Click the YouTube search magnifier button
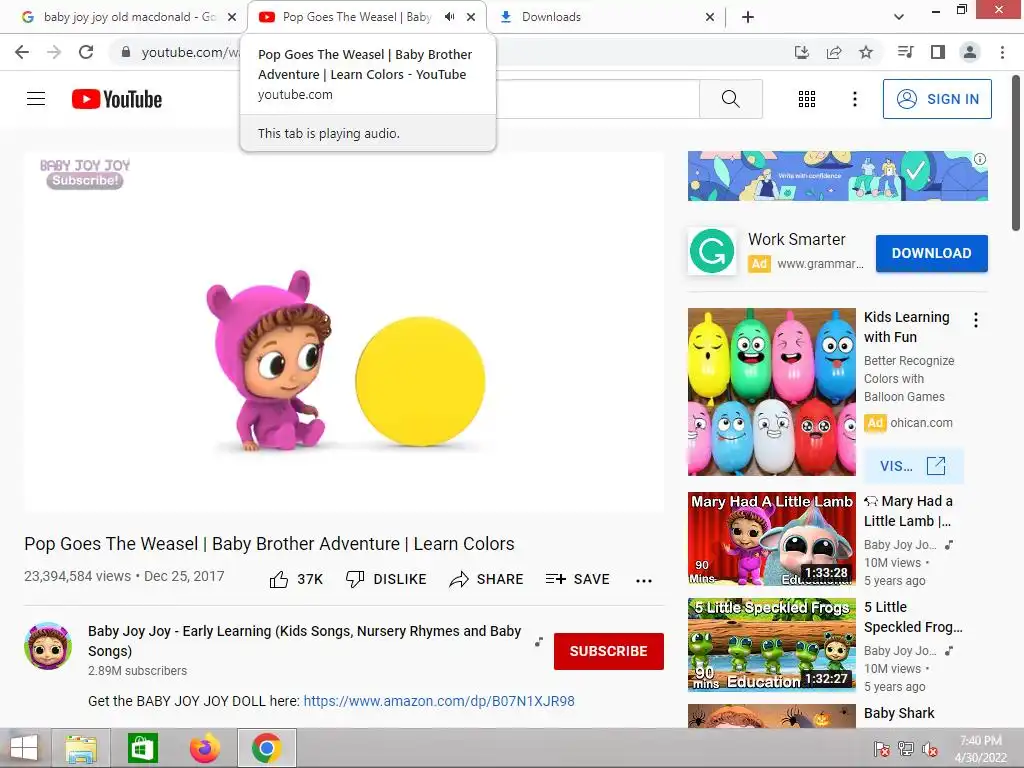This screenshot has height=768, width=1024. coord(731,99)
